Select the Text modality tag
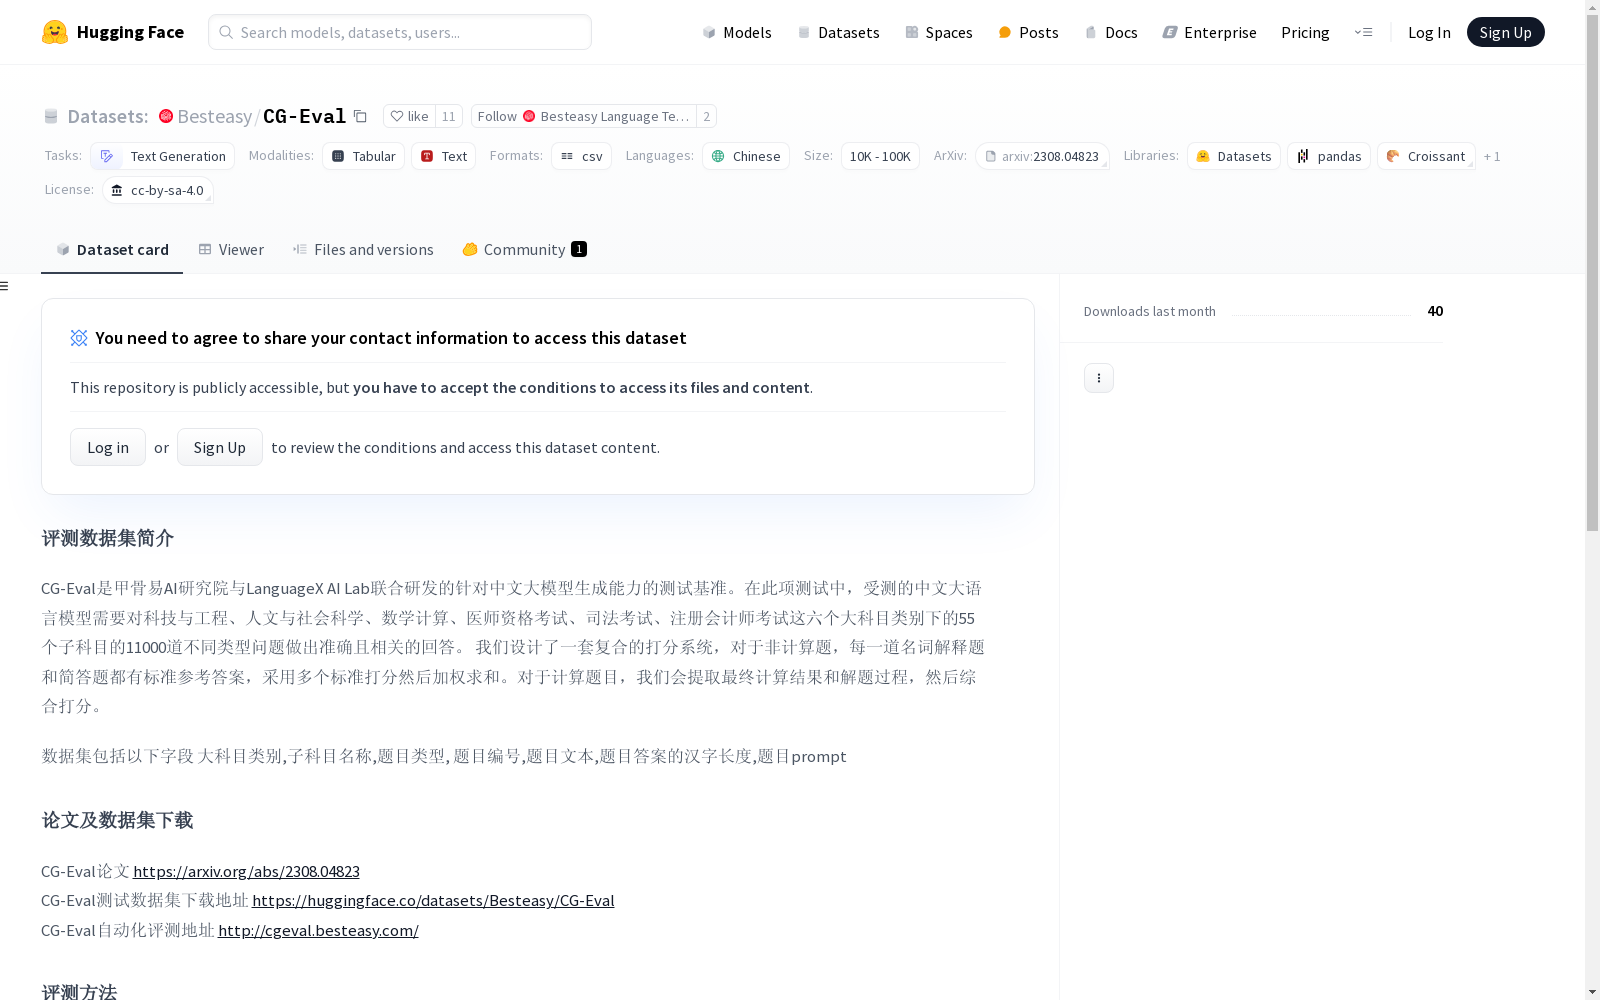1600x1000 pixels. 443,156
